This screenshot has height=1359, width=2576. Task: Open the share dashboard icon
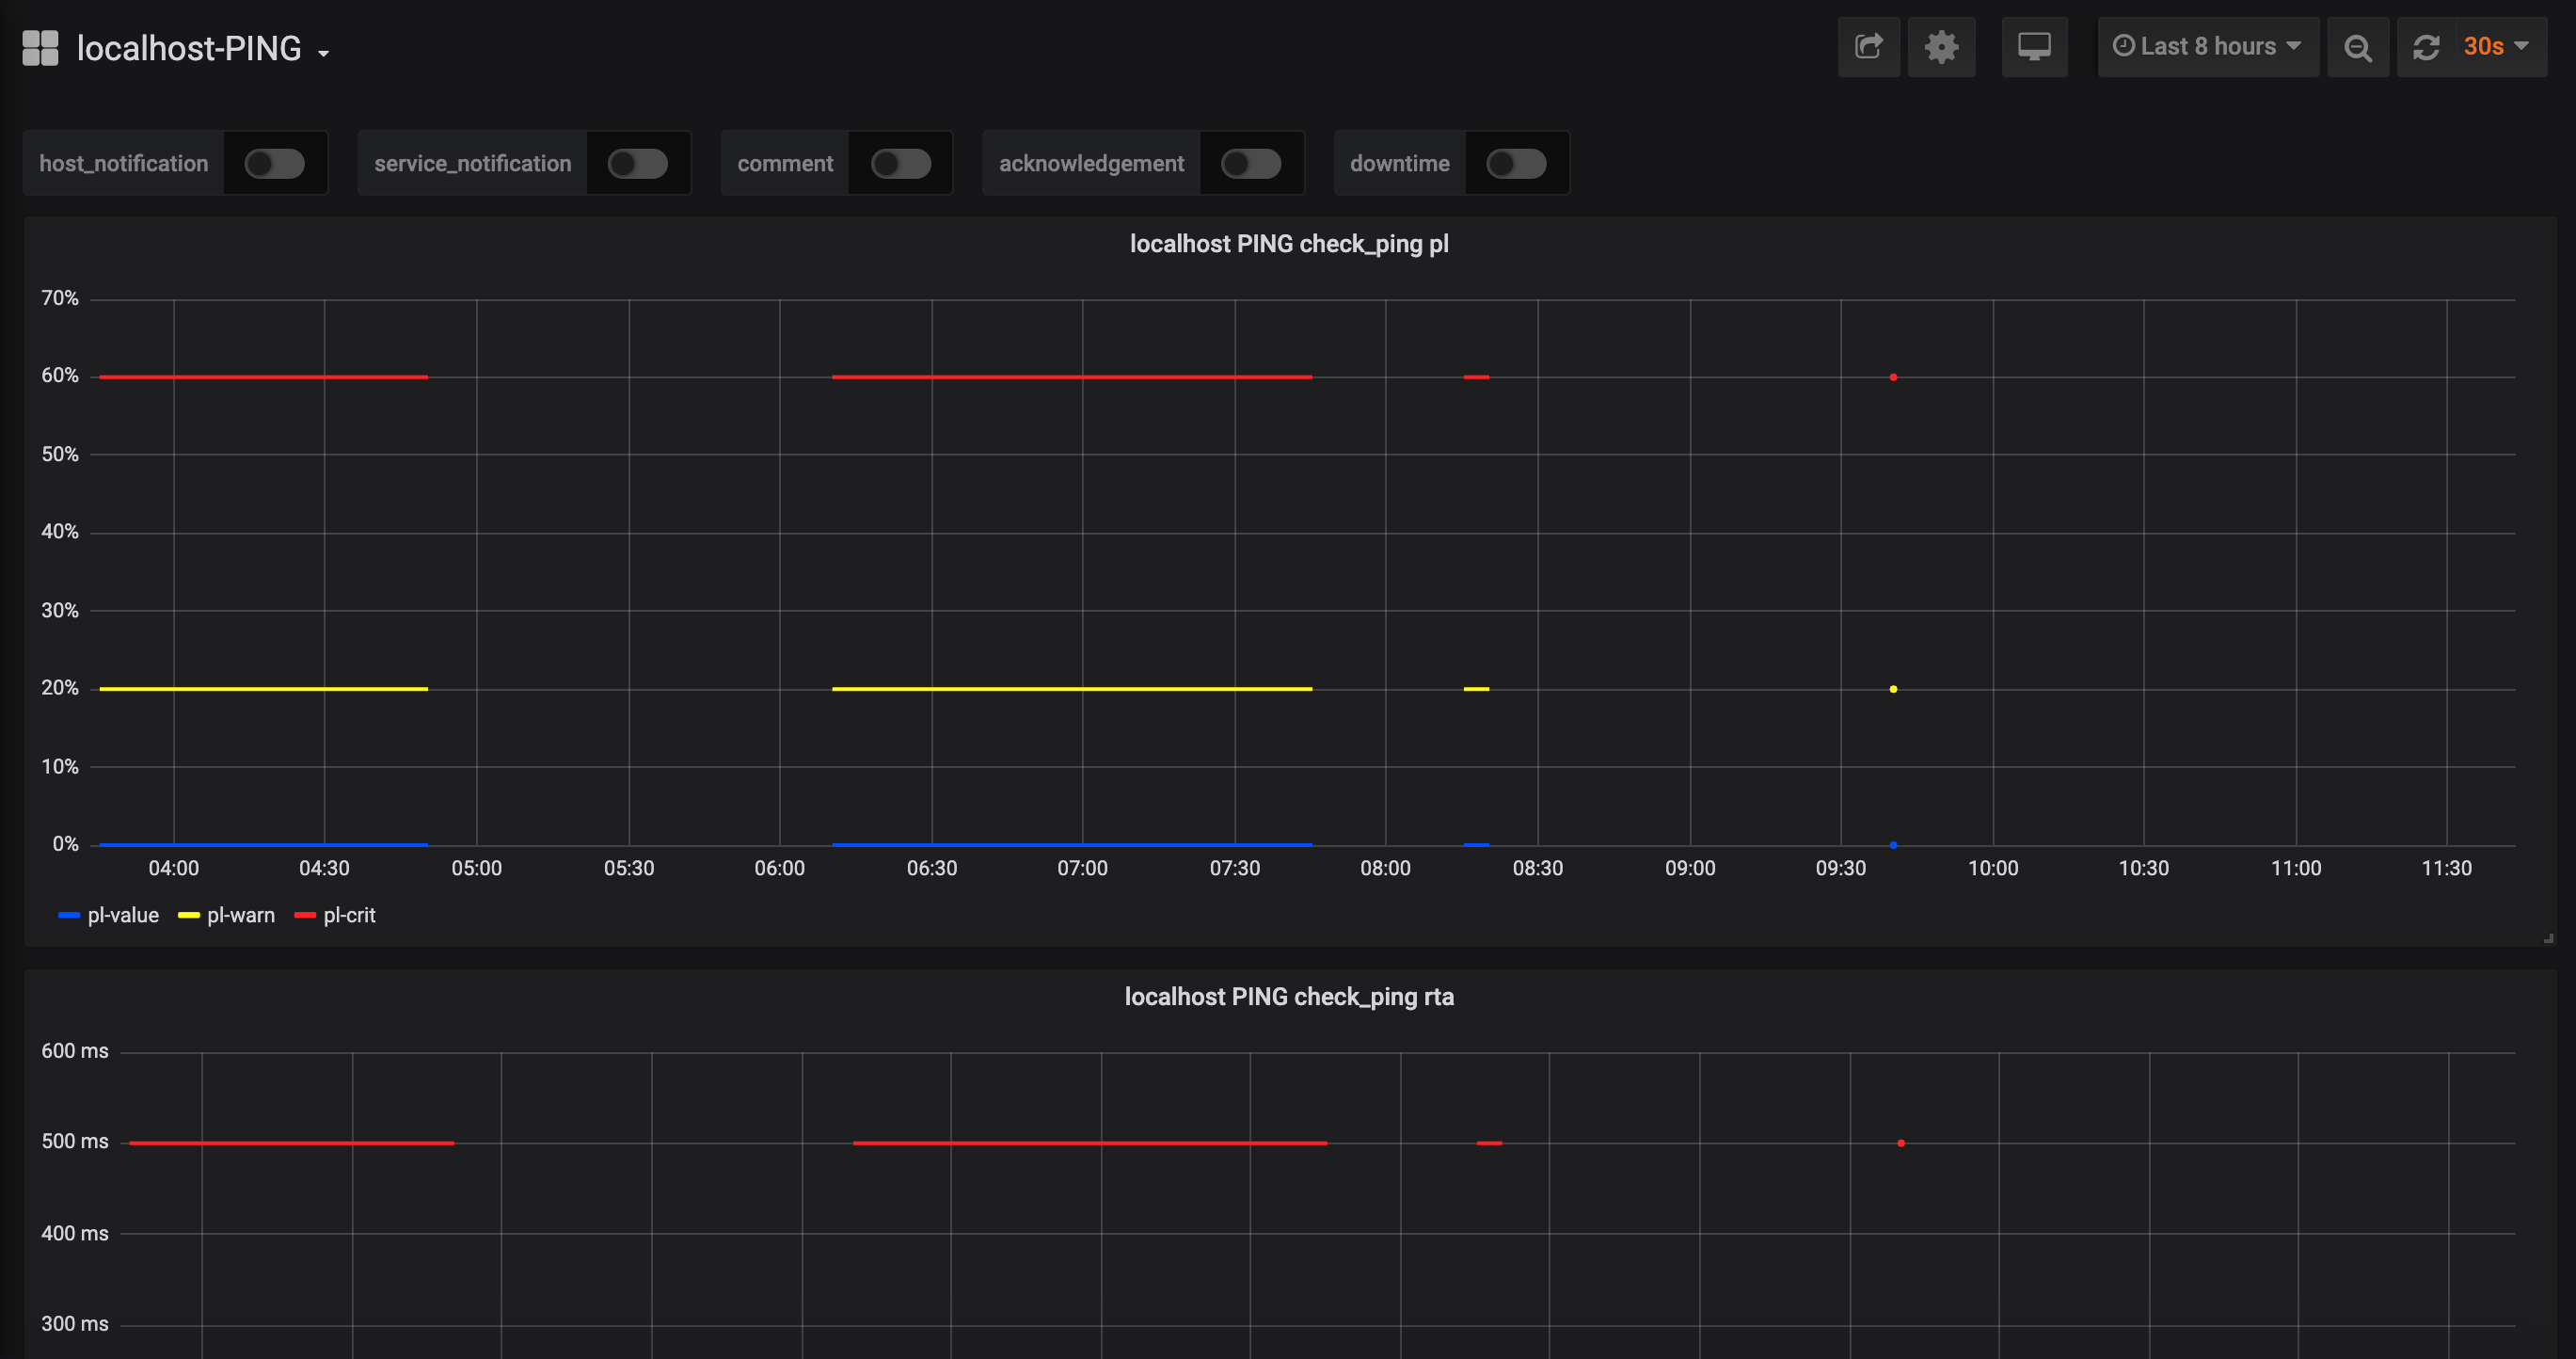pyautogui.click(x=1868, y=47)
